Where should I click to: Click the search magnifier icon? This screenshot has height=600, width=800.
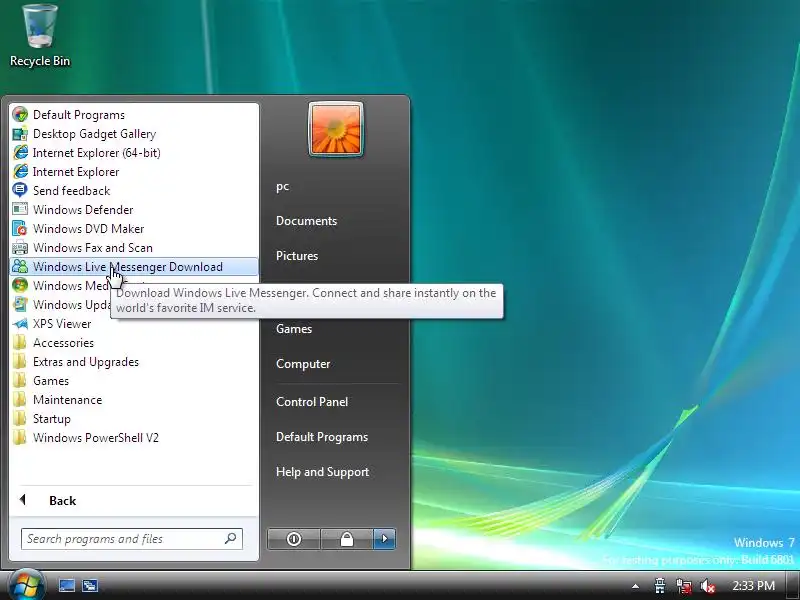[x=231, y=538]
